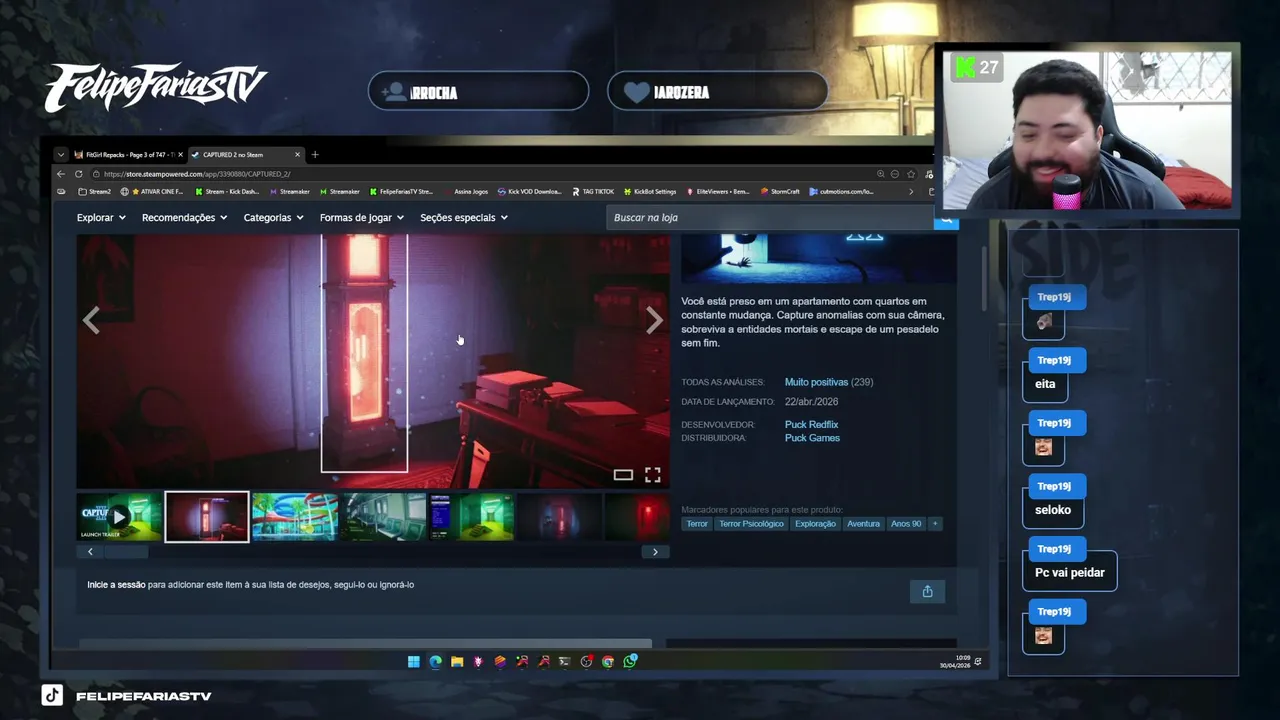The width and height of the screenshot is (1280, 720).
Task: Go back using the browser back arrow
Action: [61, 174]
